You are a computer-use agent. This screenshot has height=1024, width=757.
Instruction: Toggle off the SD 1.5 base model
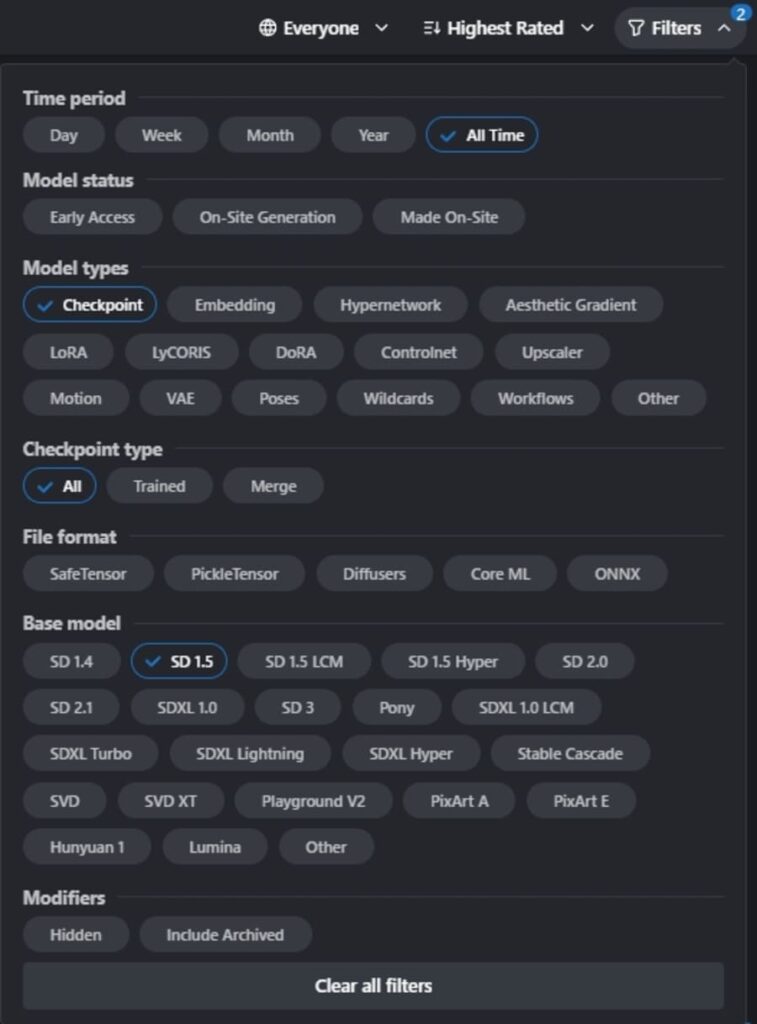coord(179,662)
